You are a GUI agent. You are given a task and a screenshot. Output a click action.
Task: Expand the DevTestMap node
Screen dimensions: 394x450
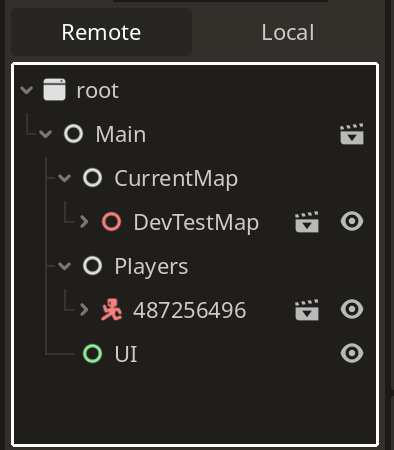84,222
